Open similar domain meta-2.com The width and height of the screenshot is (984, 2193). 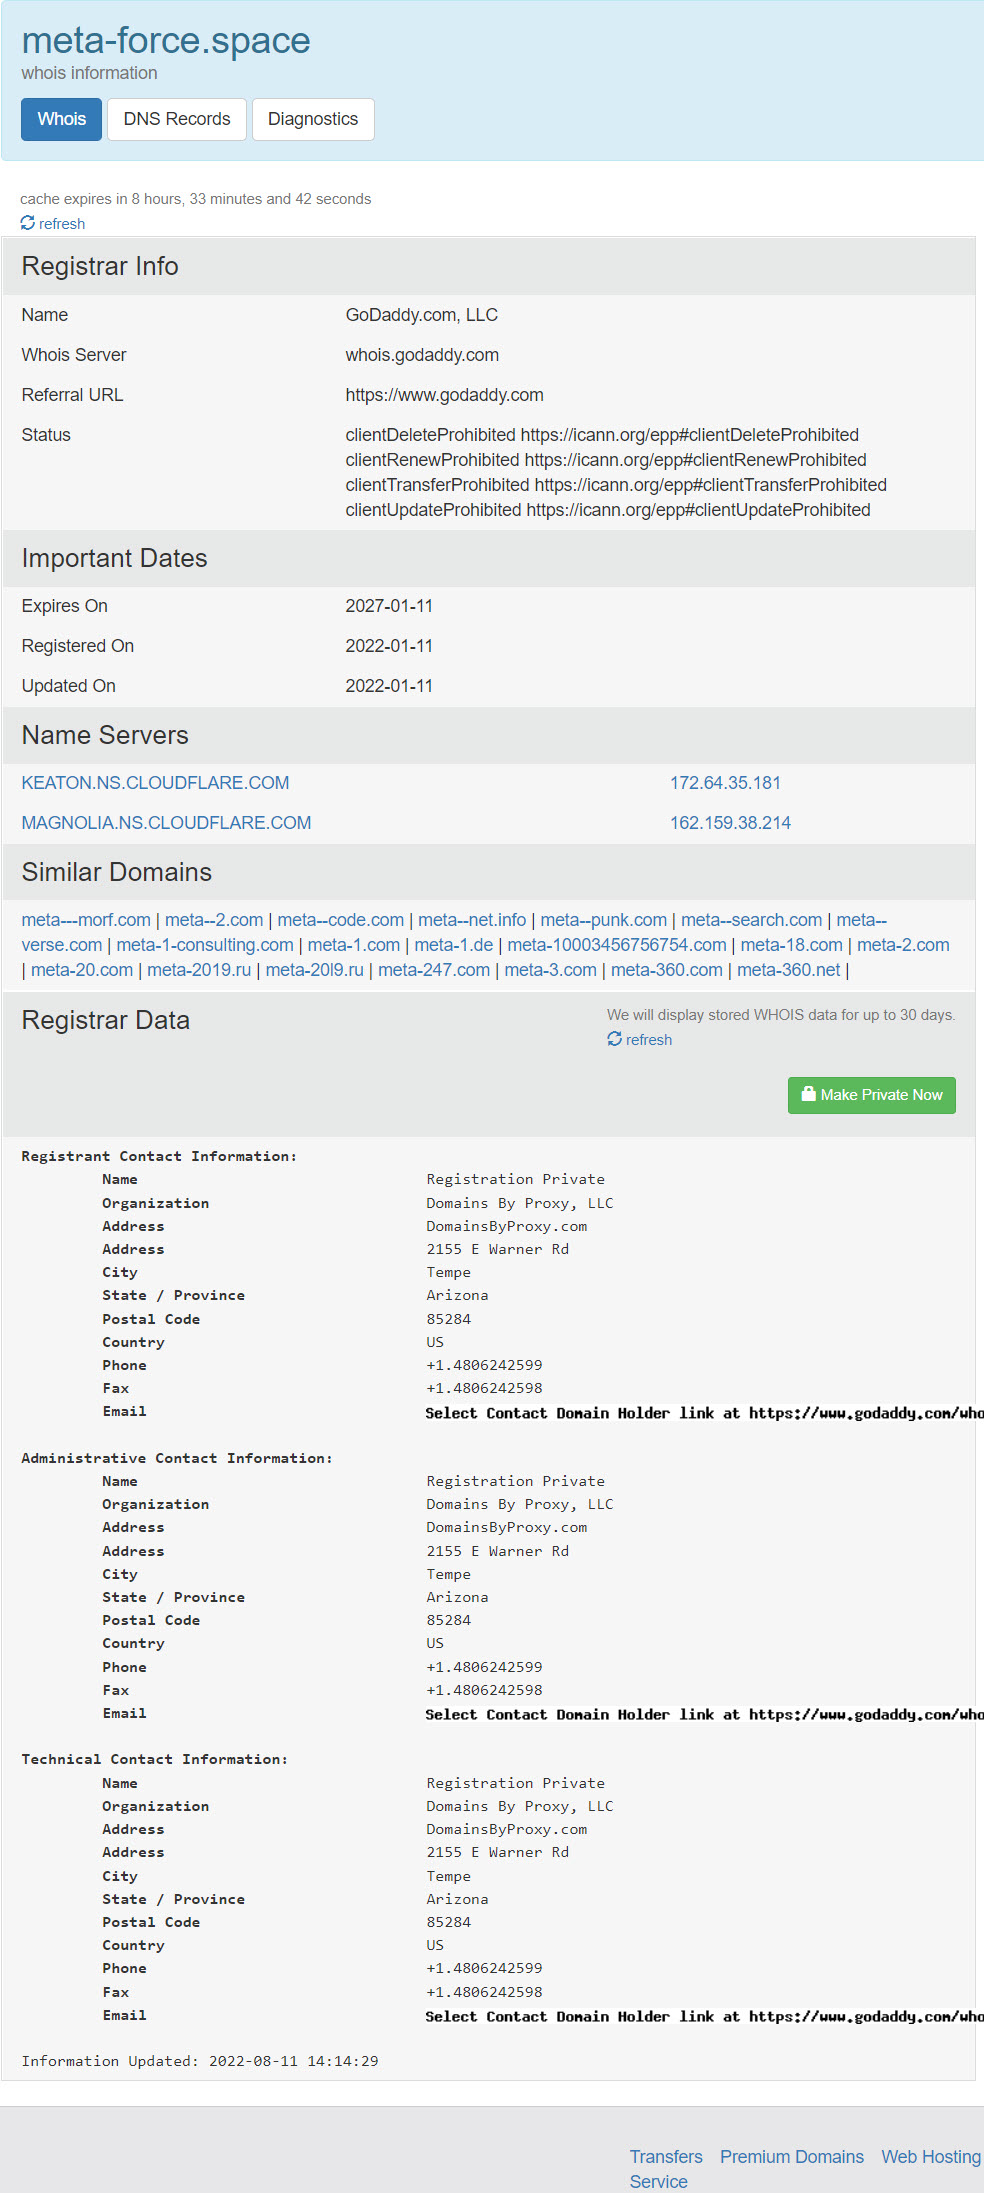pyautogui.click(x=903, y=945)
